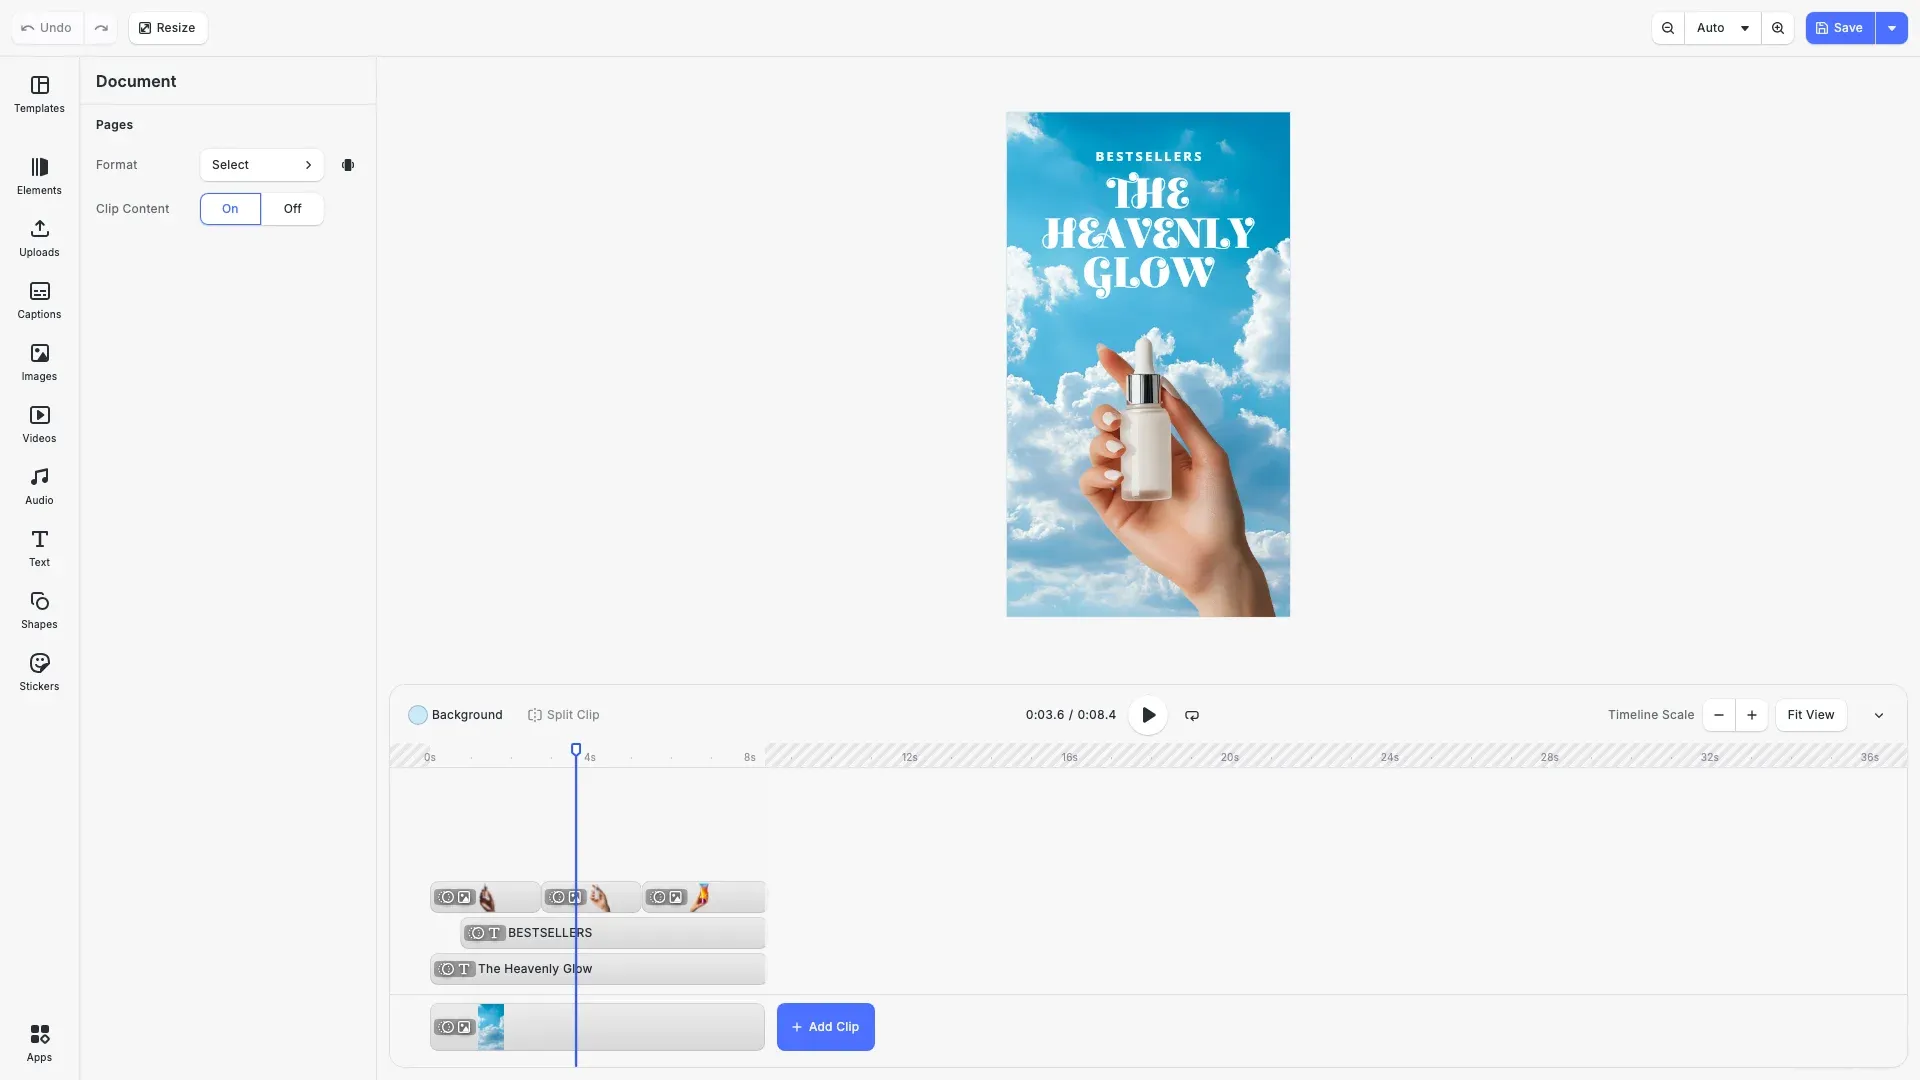Open the Elements panel

point(39,175)
